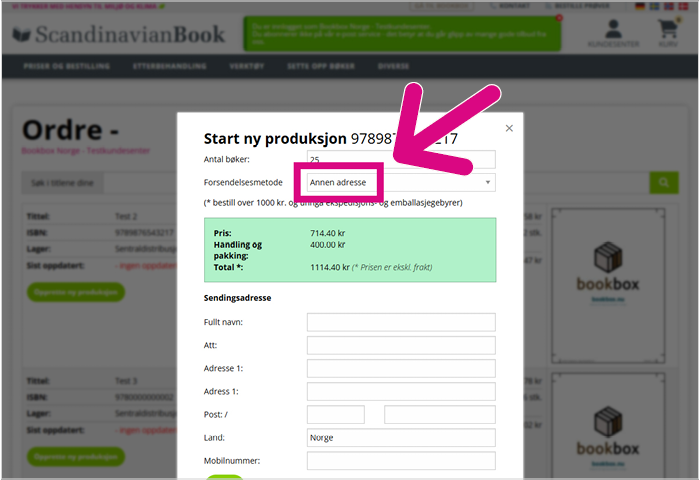700x480 pixels.
Task: Switch site language to Norwegian flag
Action: pyautogui.click(x=669, y=6)
